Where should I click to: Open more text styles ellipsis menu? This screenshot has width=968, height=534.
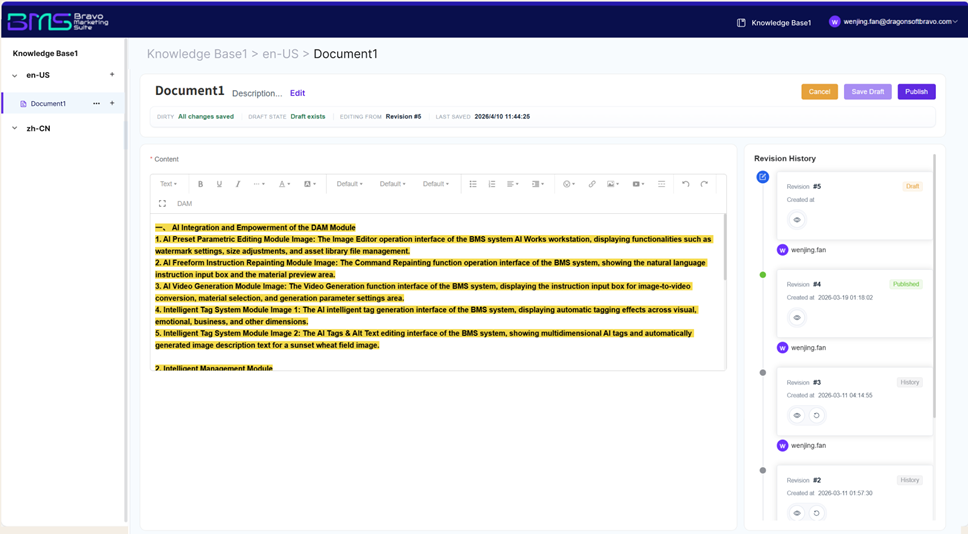[x=259, y=184]
